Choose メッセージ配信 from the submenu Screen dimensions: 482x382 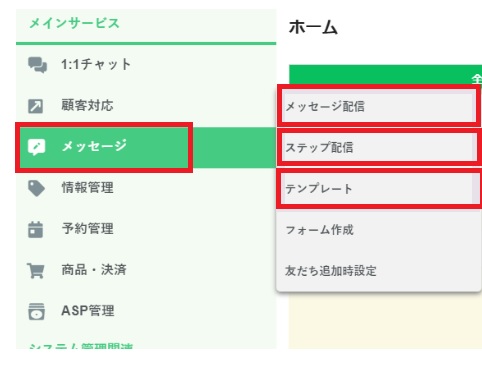tap(379, 106)
